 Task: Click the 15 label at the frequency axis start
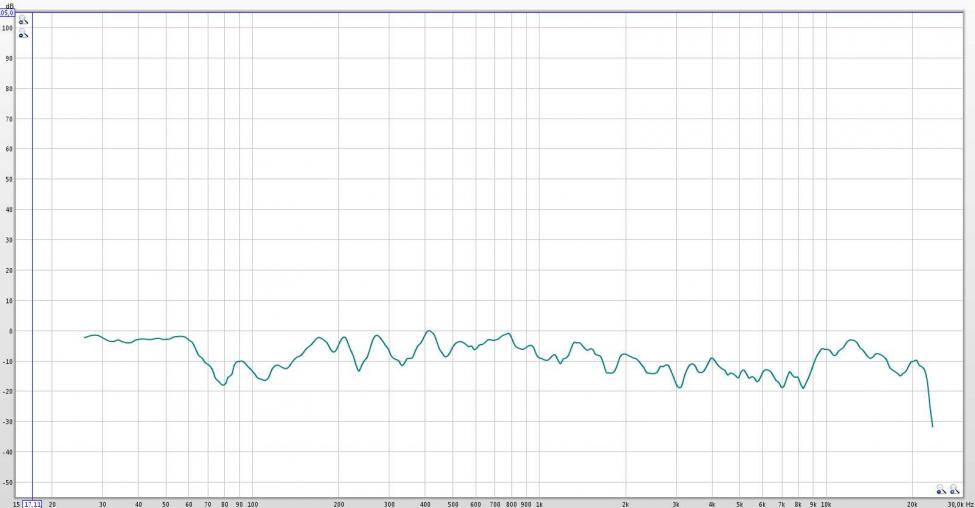point(17,504)
